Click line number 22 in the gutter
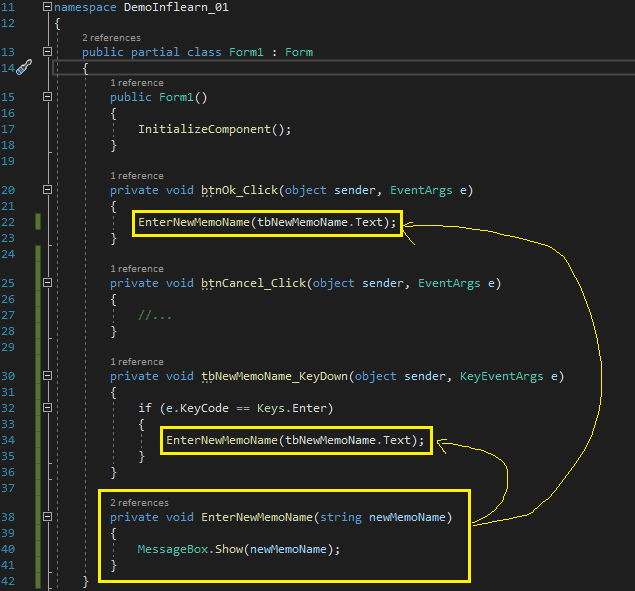This screenshot has width=635, height=591. (x=8, y=222)
